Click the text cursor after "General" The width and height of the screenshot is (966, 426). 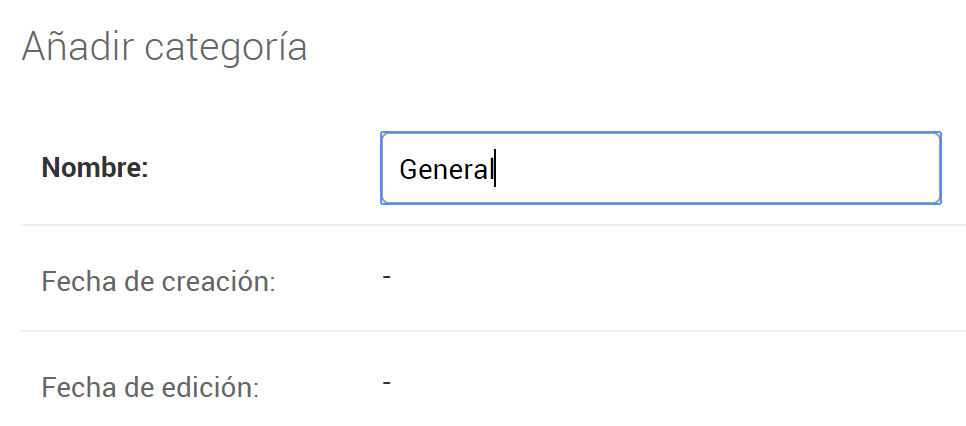(x=495, y=168)
